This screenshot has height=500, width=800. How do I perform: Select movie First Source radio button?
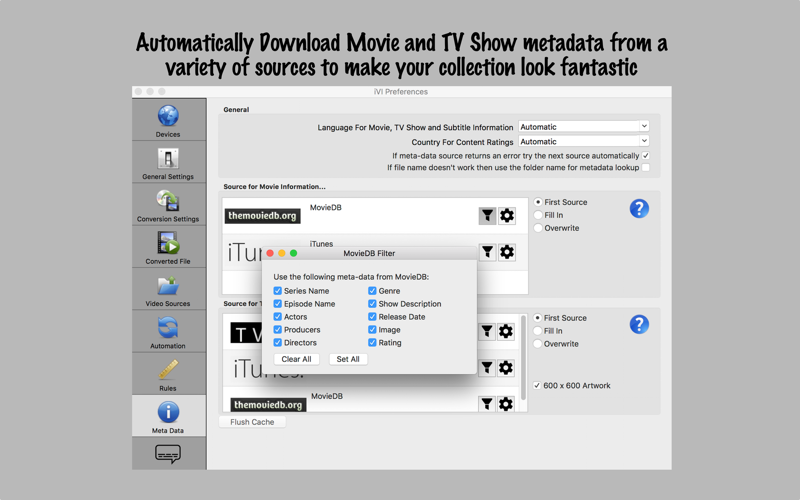click(x=538, y=202)
